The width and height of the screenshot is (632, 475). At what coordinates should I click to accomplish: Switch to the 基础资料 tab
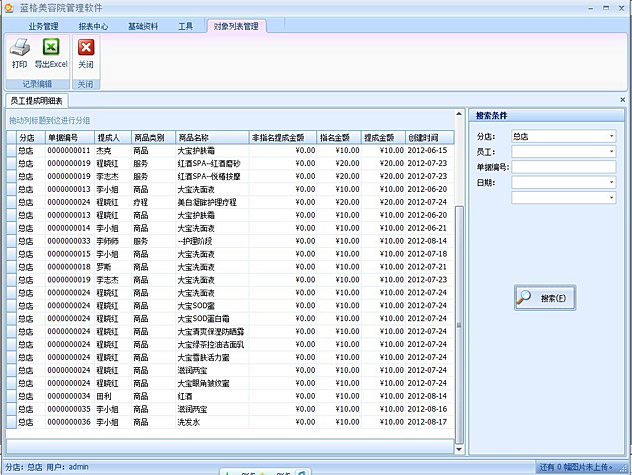coord(143,26)
